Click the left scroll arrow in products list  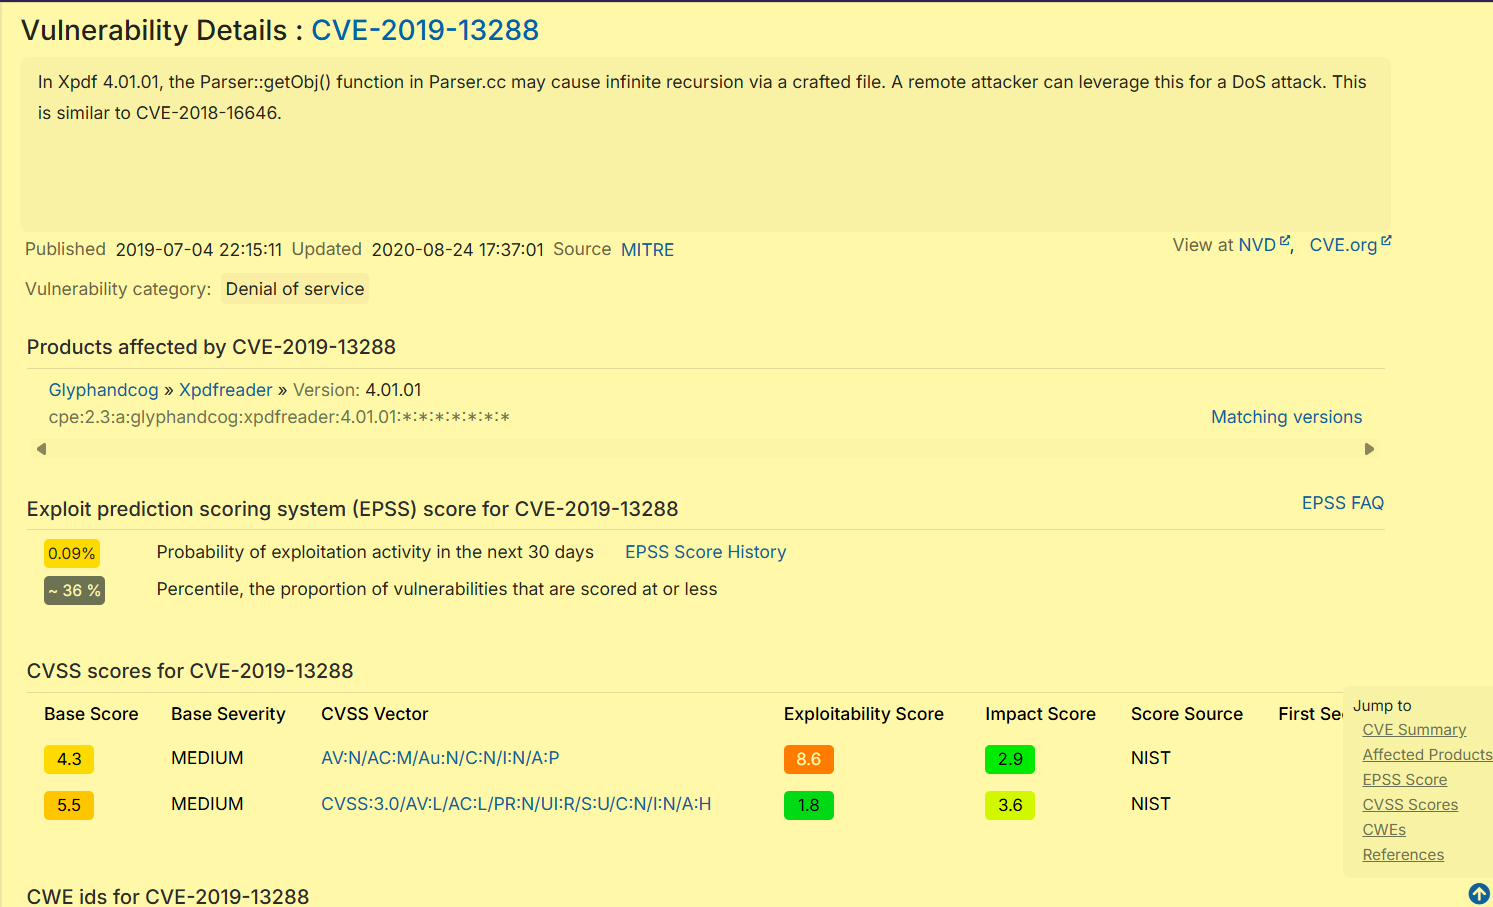pyautogui.click(x=41, y=449)
